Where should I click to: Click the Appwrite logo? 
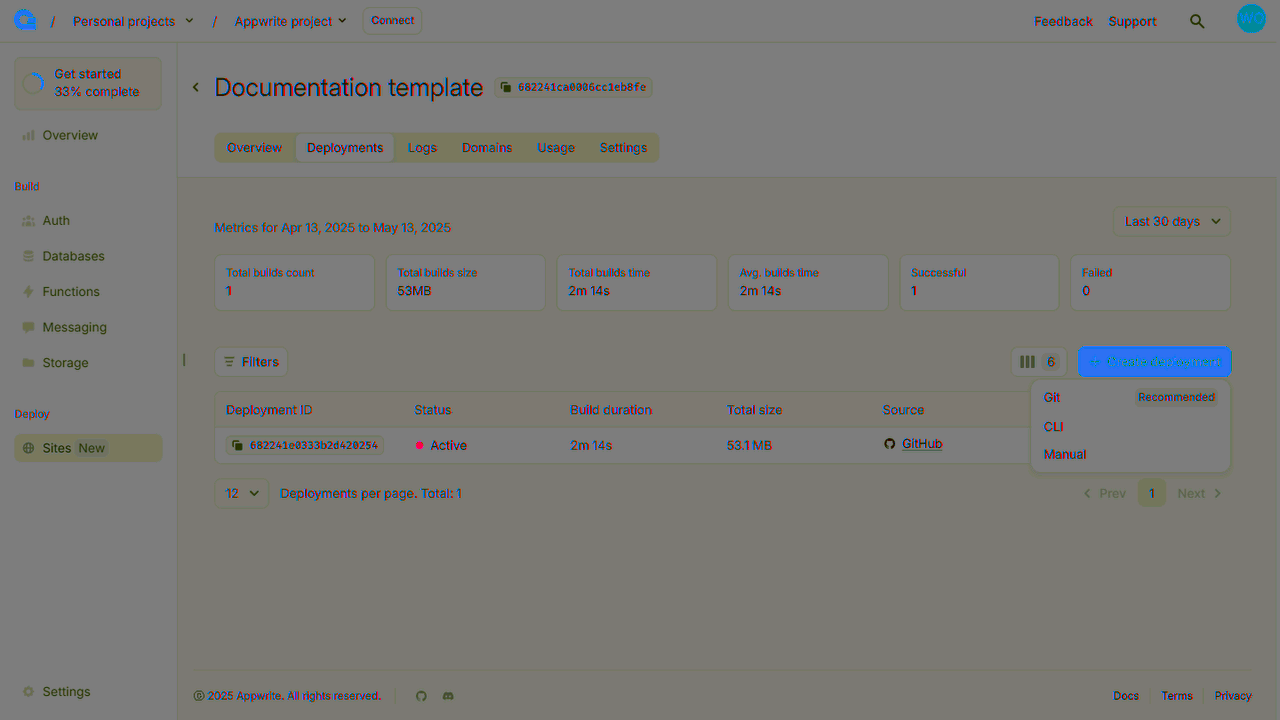24,19
